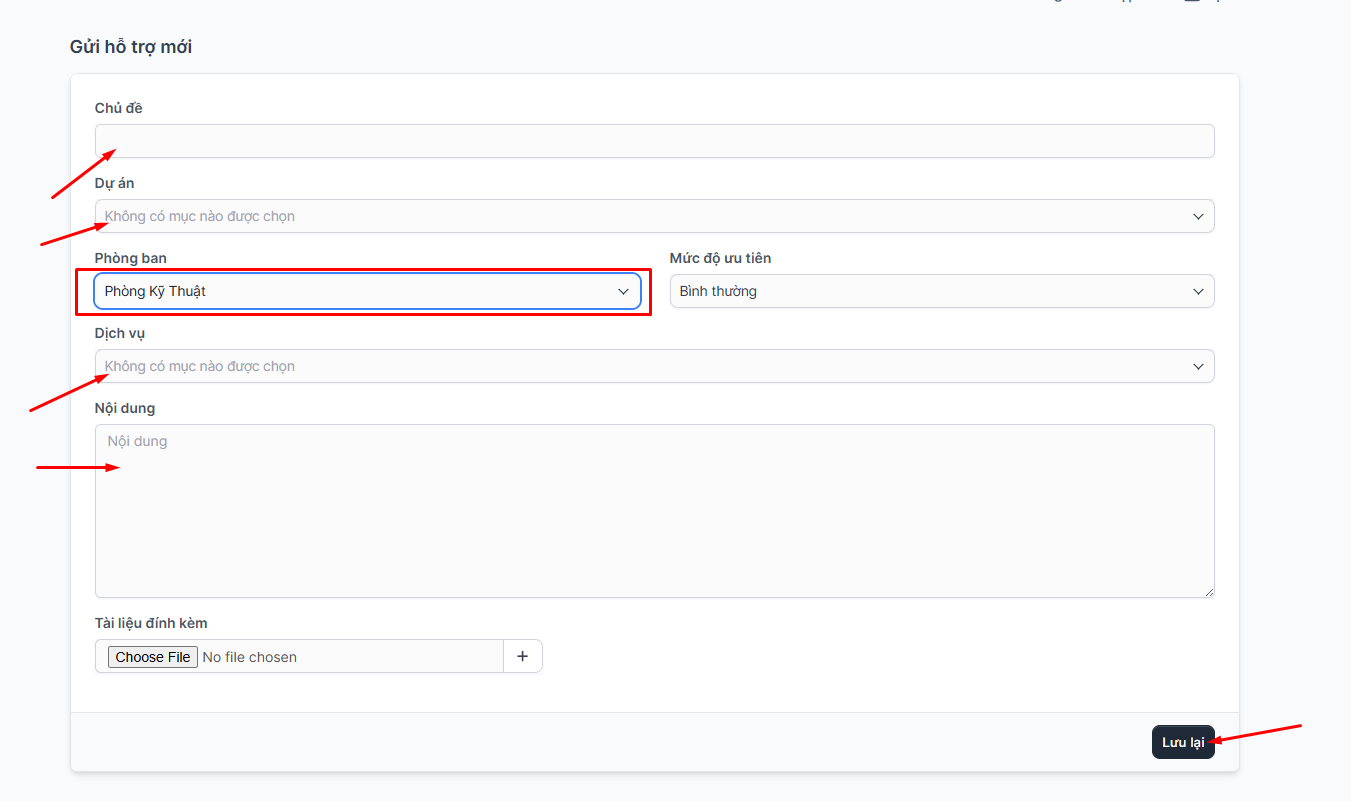The height and width of the screenshot is (801, 1351).
Task: Click the Tài liệu đính kèm label
Action: [151, 623]
